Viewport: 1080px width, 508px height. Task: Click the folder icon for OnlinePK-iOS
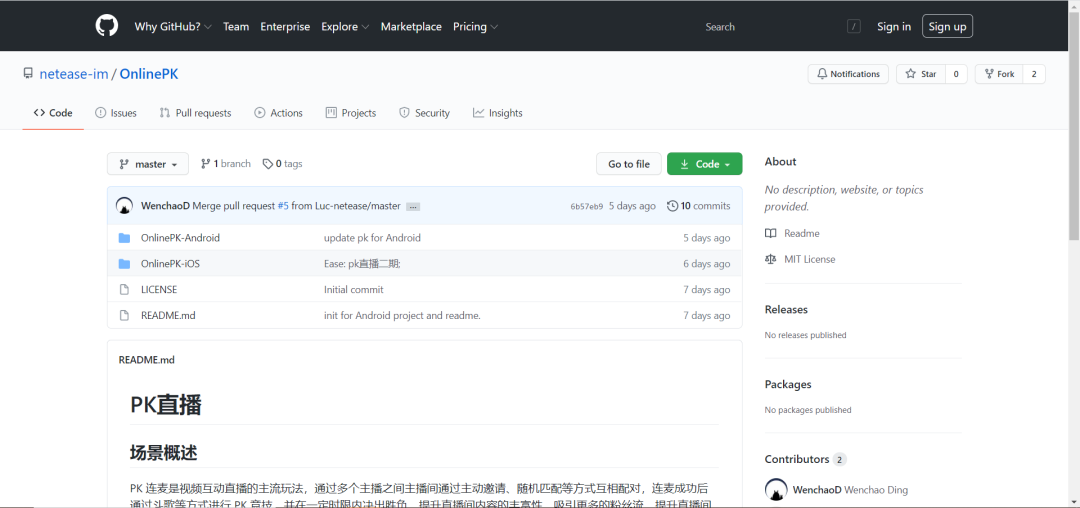point(124,264)
